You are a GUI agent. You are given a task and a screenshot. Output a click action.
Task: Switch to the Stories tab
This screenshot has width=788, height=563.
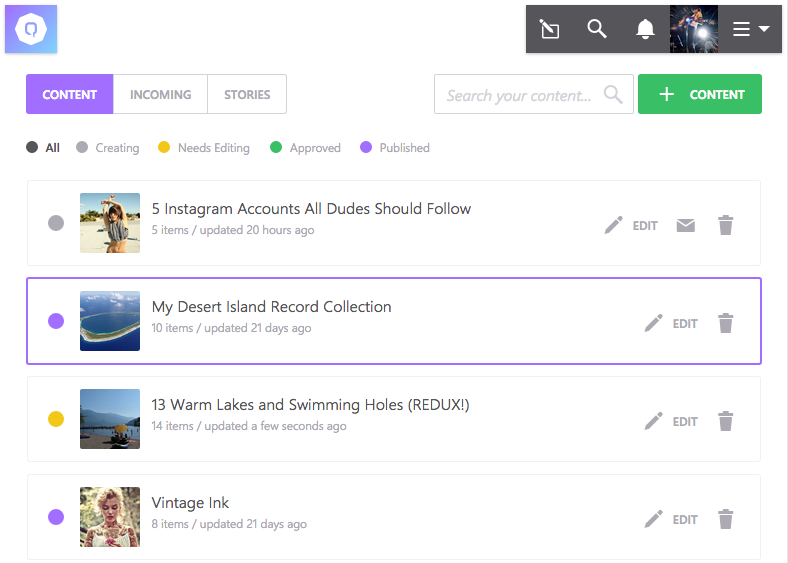(247, 95)
